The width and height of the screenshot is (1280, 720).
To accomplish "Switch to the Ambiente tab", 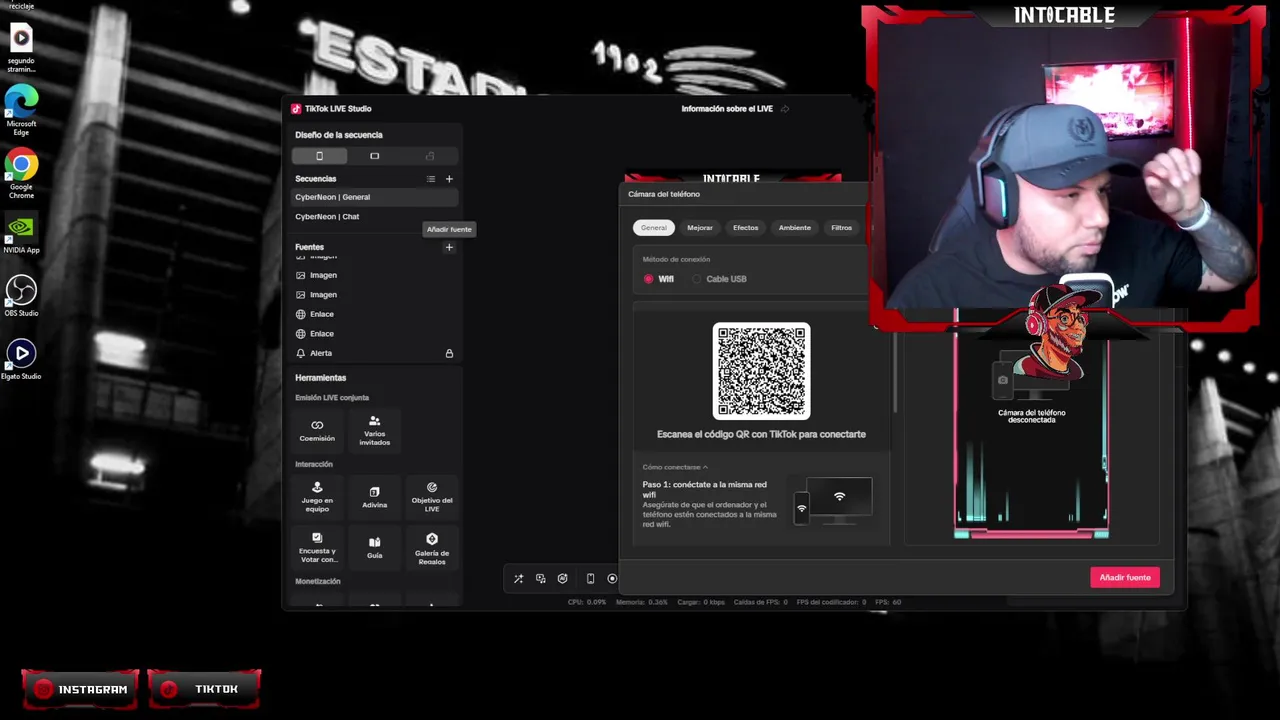I will point(795,228).
